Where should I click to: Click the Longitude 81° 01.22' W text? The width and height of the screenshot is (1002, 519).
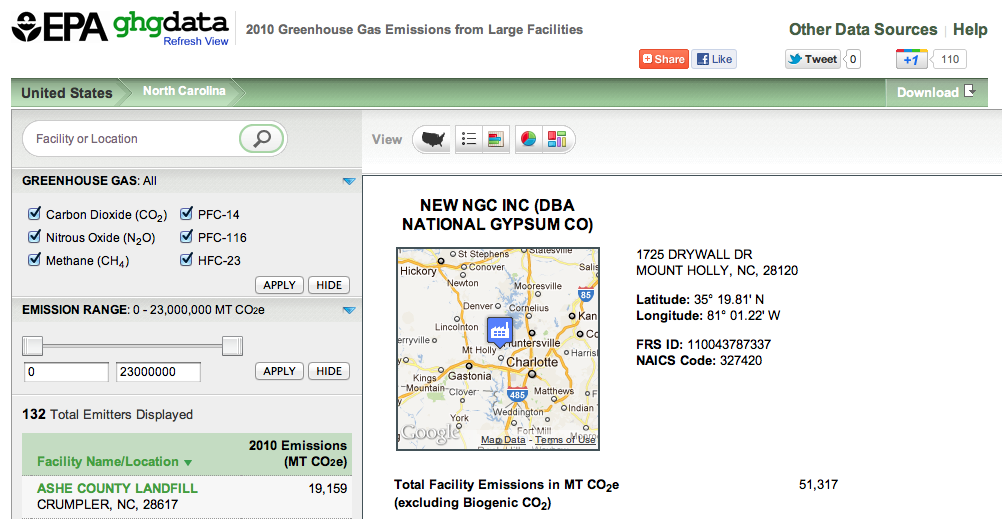pyautogui.click(x=708, y=315)
